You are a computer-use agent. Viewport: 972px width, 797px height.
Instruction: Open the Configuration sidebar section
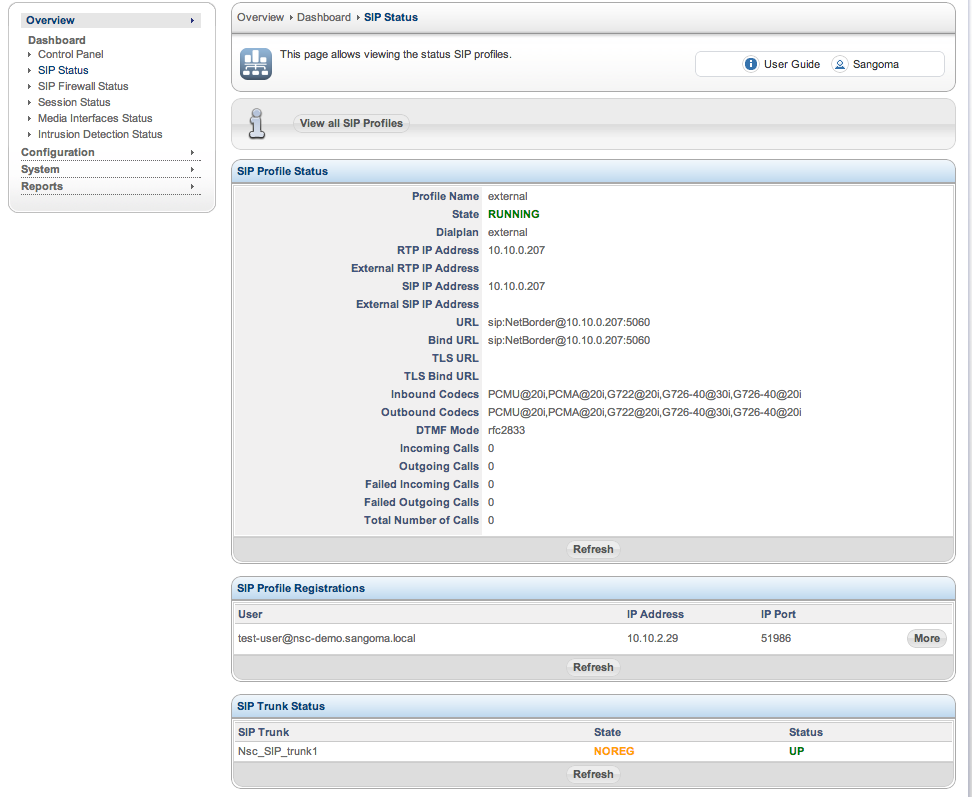[x=111, y=152]
